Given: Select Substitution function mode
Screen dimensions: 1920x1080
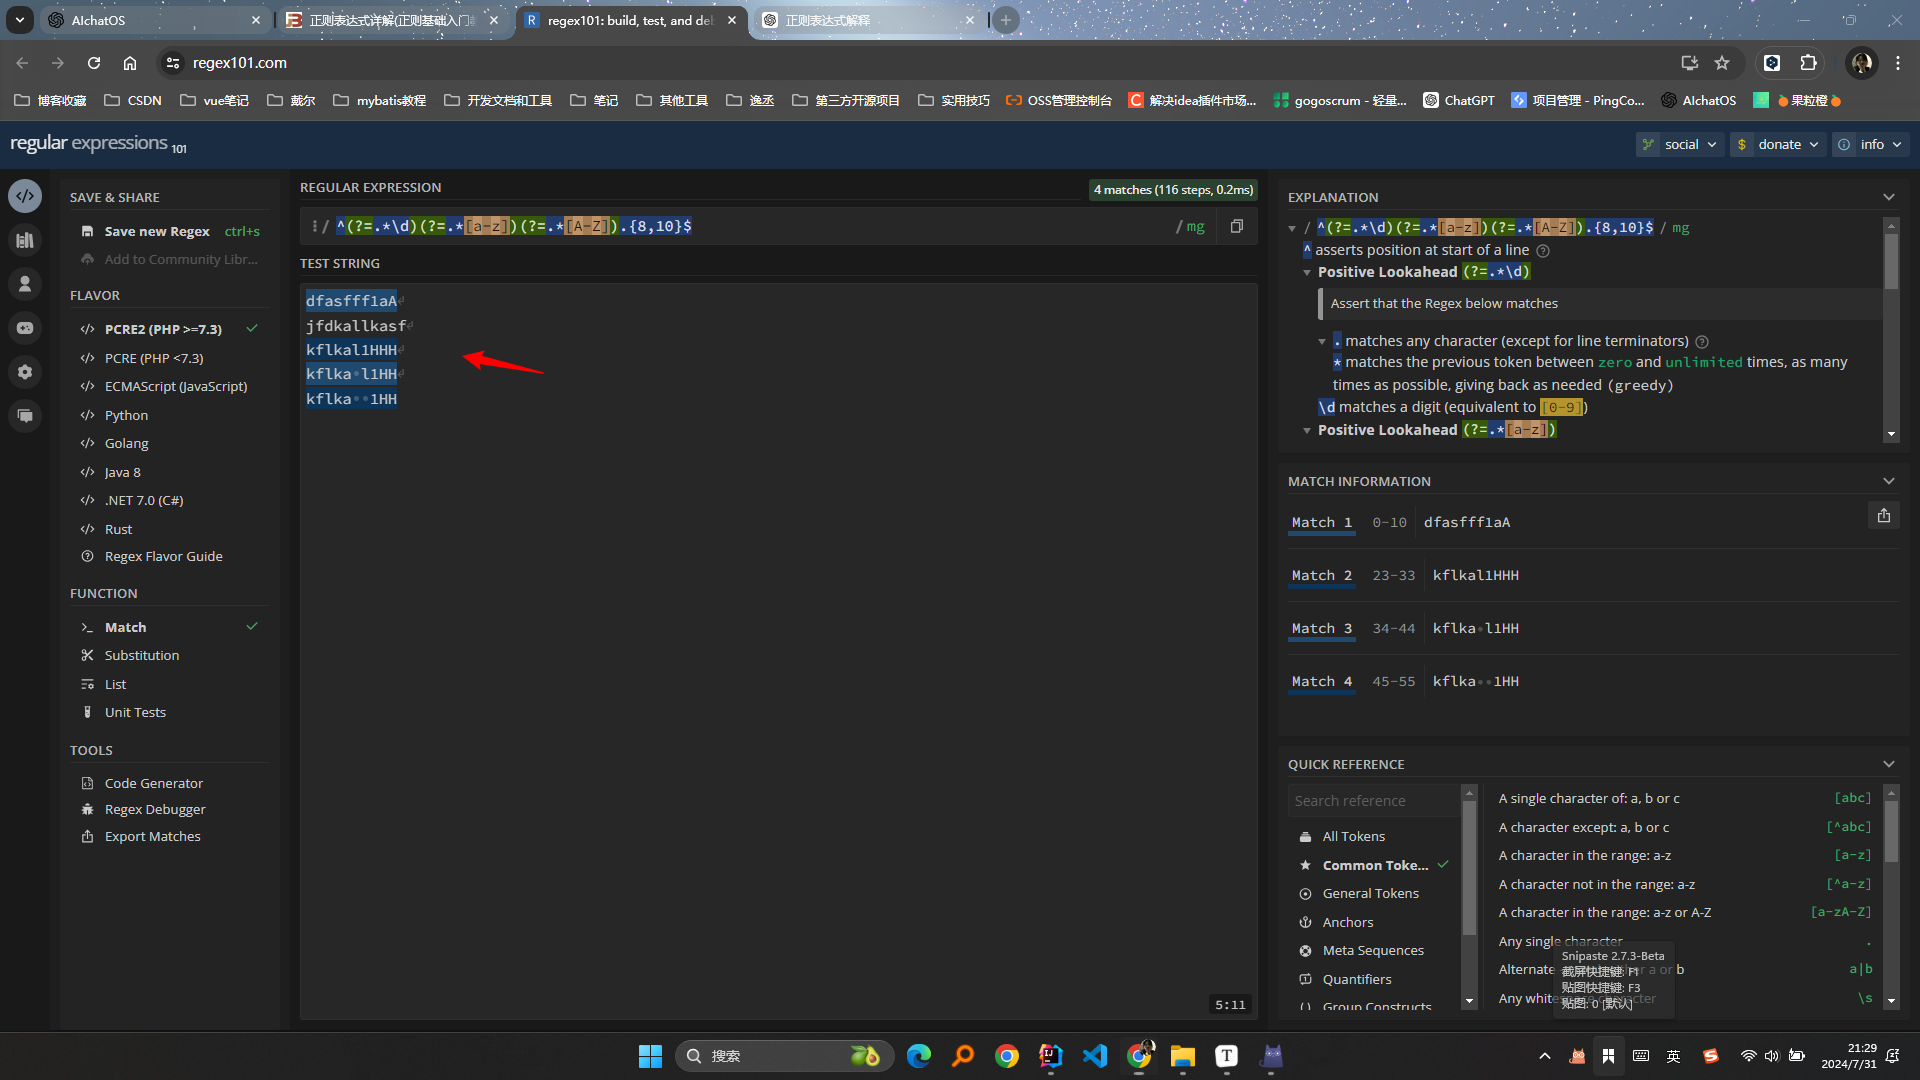Looking at the screenshot, I should (141, 655).
